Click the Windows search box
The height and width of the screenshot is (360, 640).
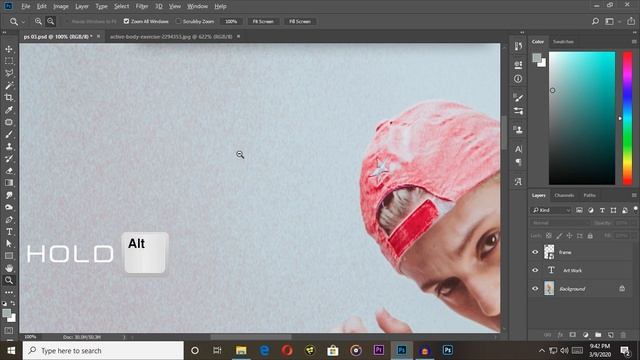pyautogui.click(x=103, y=351)
